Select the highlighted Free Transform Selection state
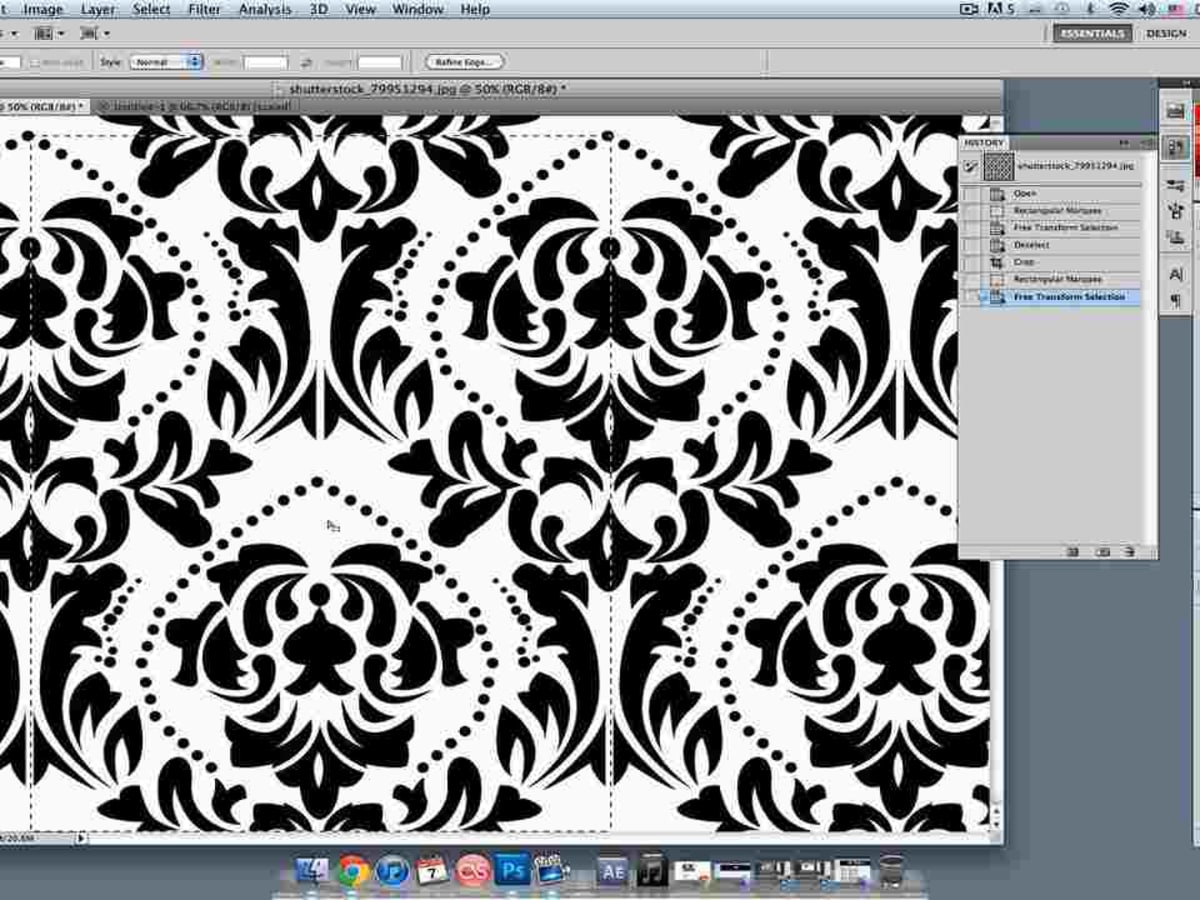Viewport: 1200px width, 900px height. tap(1061, 297)
